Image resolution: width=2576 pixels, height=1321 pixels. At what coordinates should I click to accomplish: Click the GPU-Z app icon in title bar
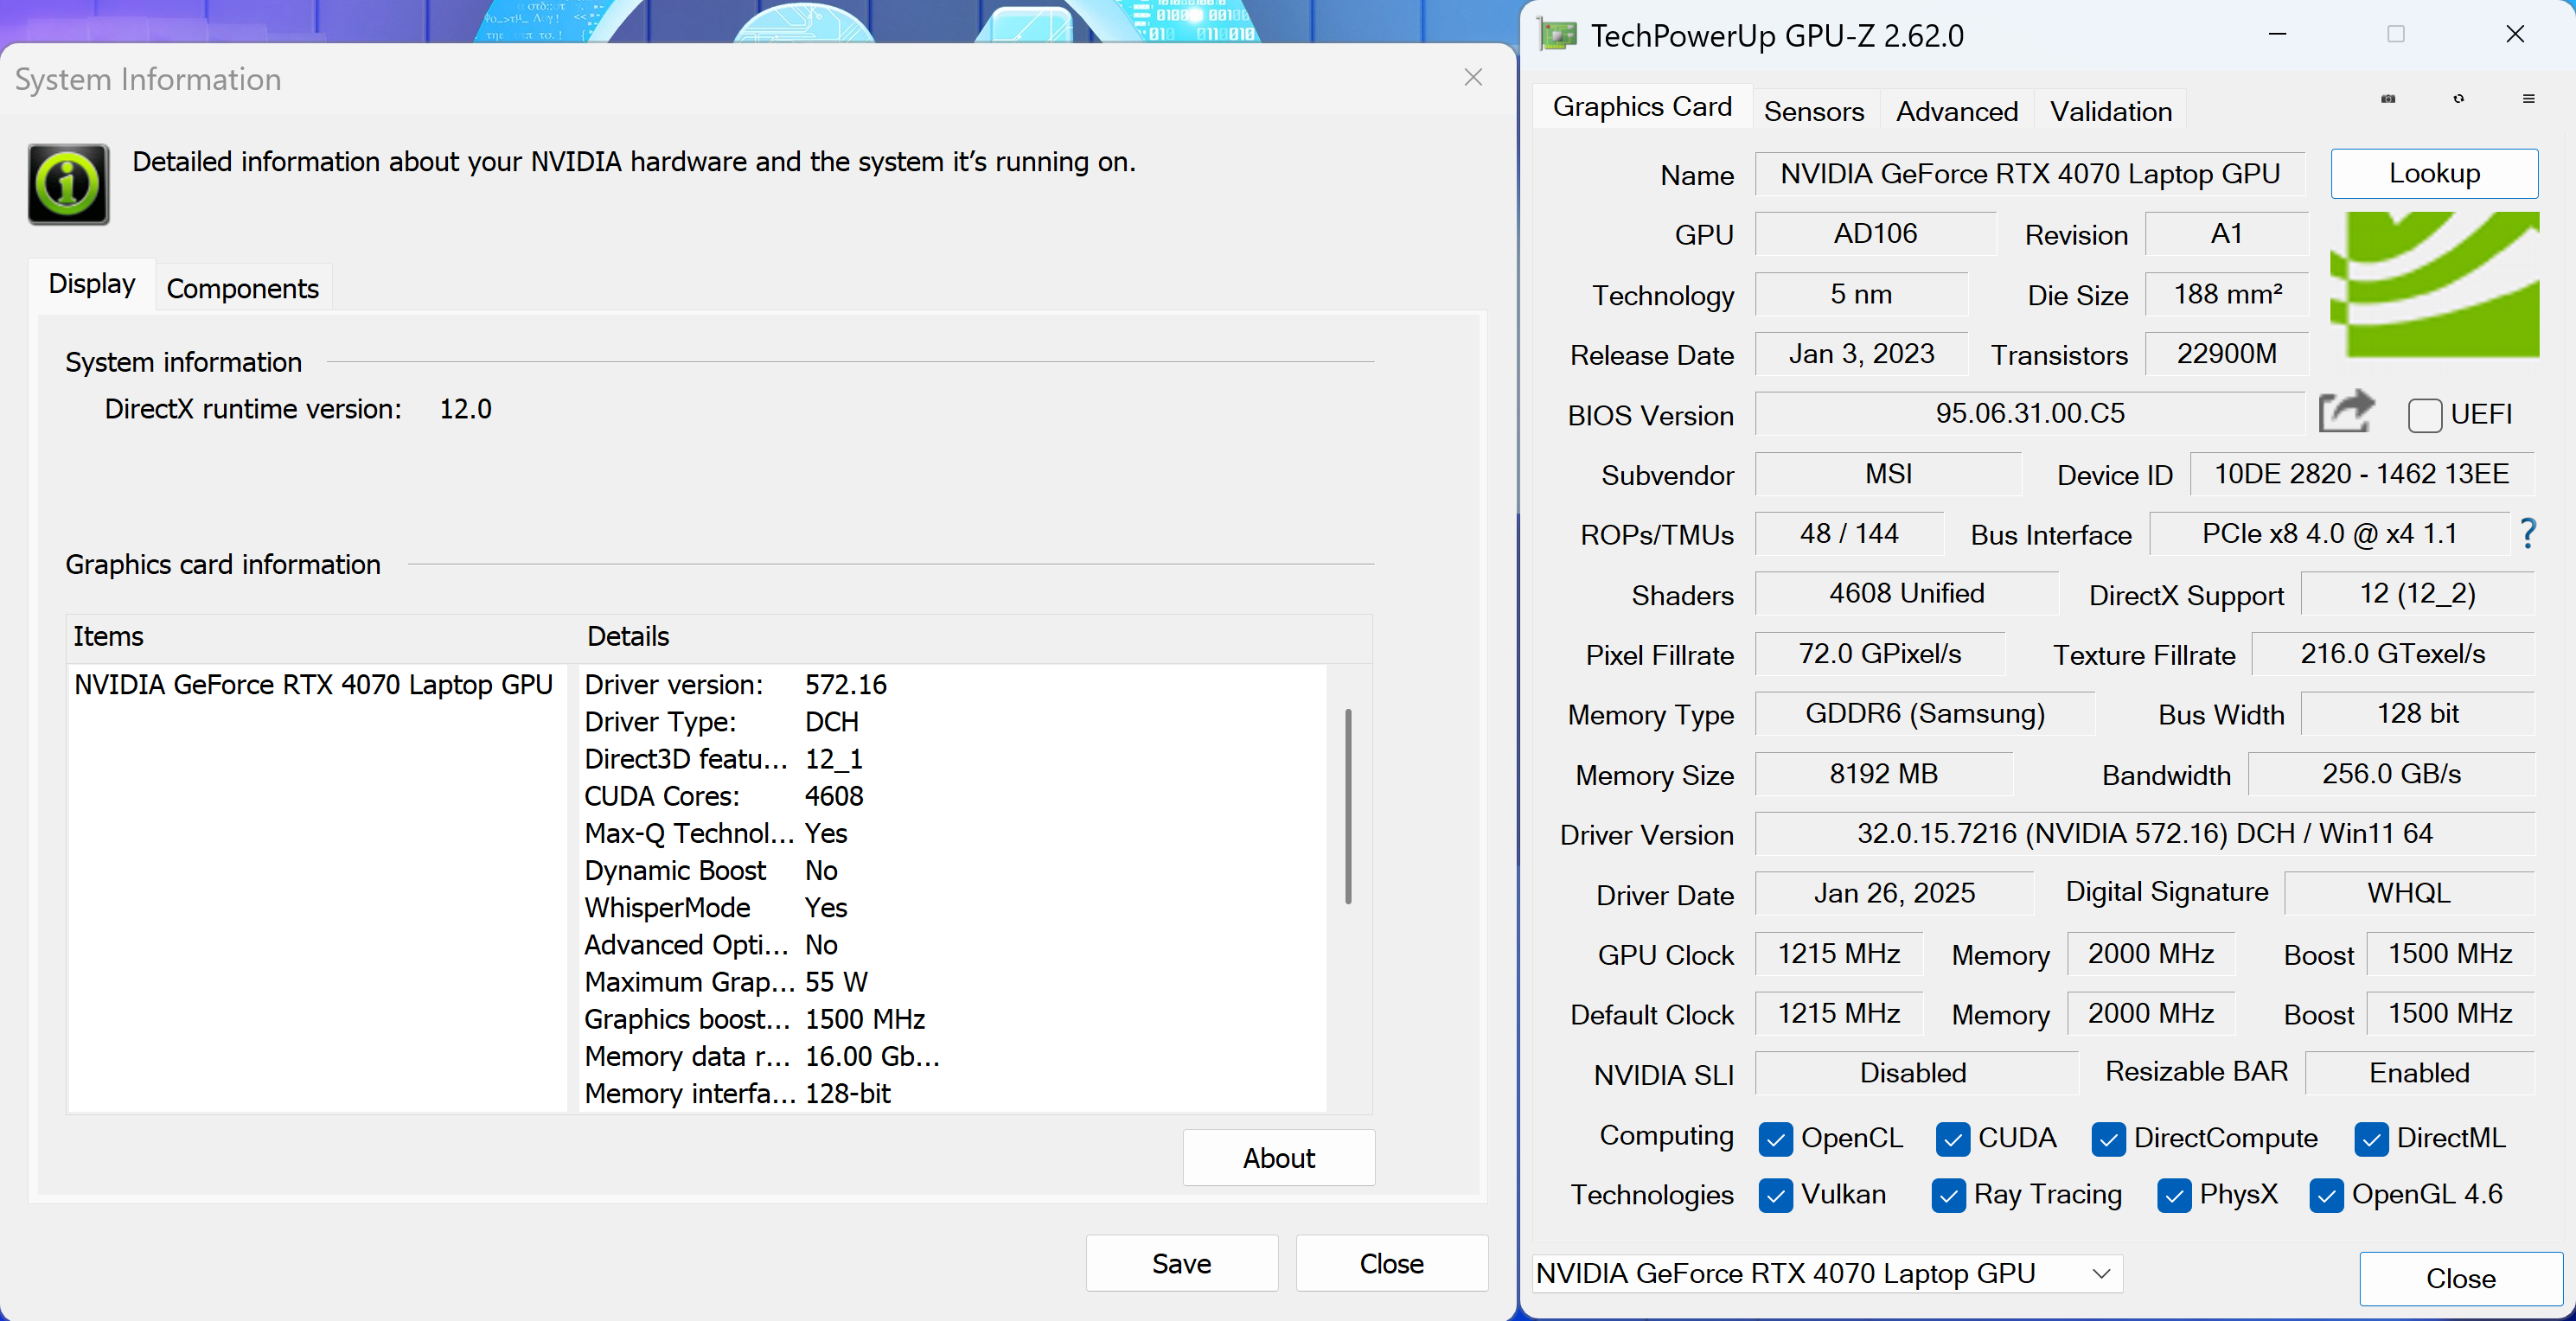point(1558,35)
